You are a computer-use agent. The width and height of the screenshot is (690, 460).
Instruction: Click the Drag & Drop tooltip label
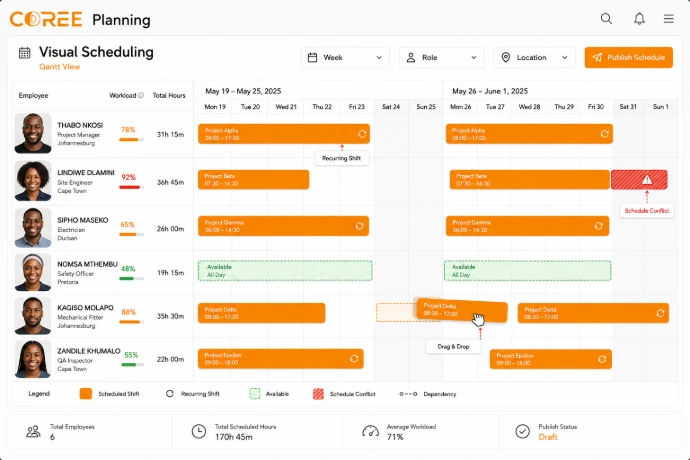[x=453, y=346]
